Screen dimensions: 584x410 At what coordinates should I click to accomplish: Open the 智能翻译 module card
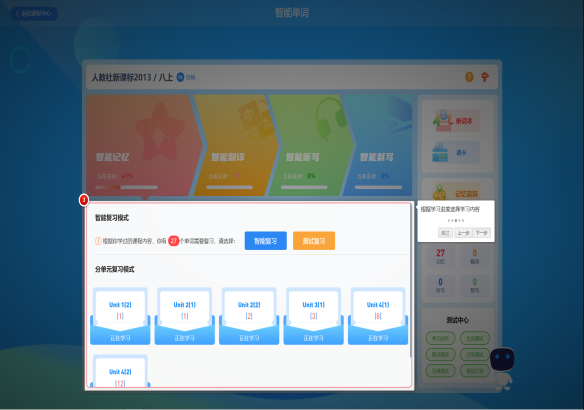click(237, 145)
